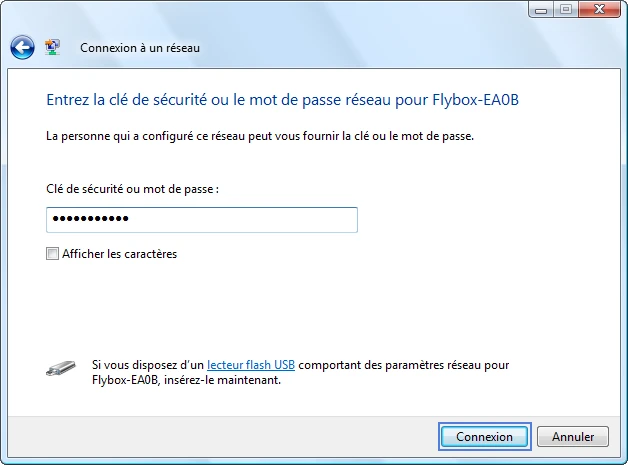Click the Afficher les caractères label text

(119, 254)
